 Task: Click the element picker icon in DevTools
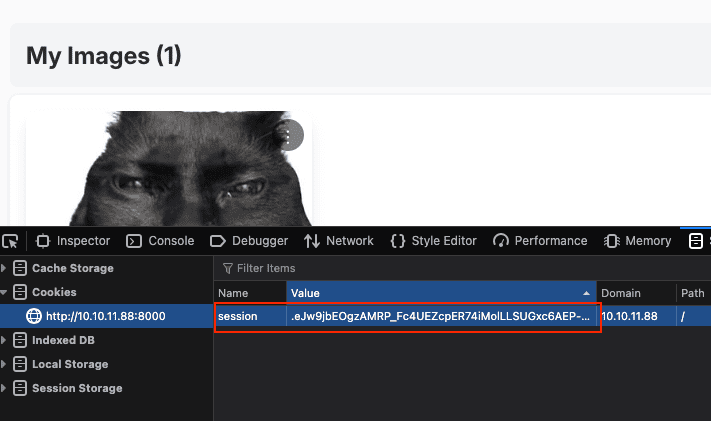click(10, 241)
